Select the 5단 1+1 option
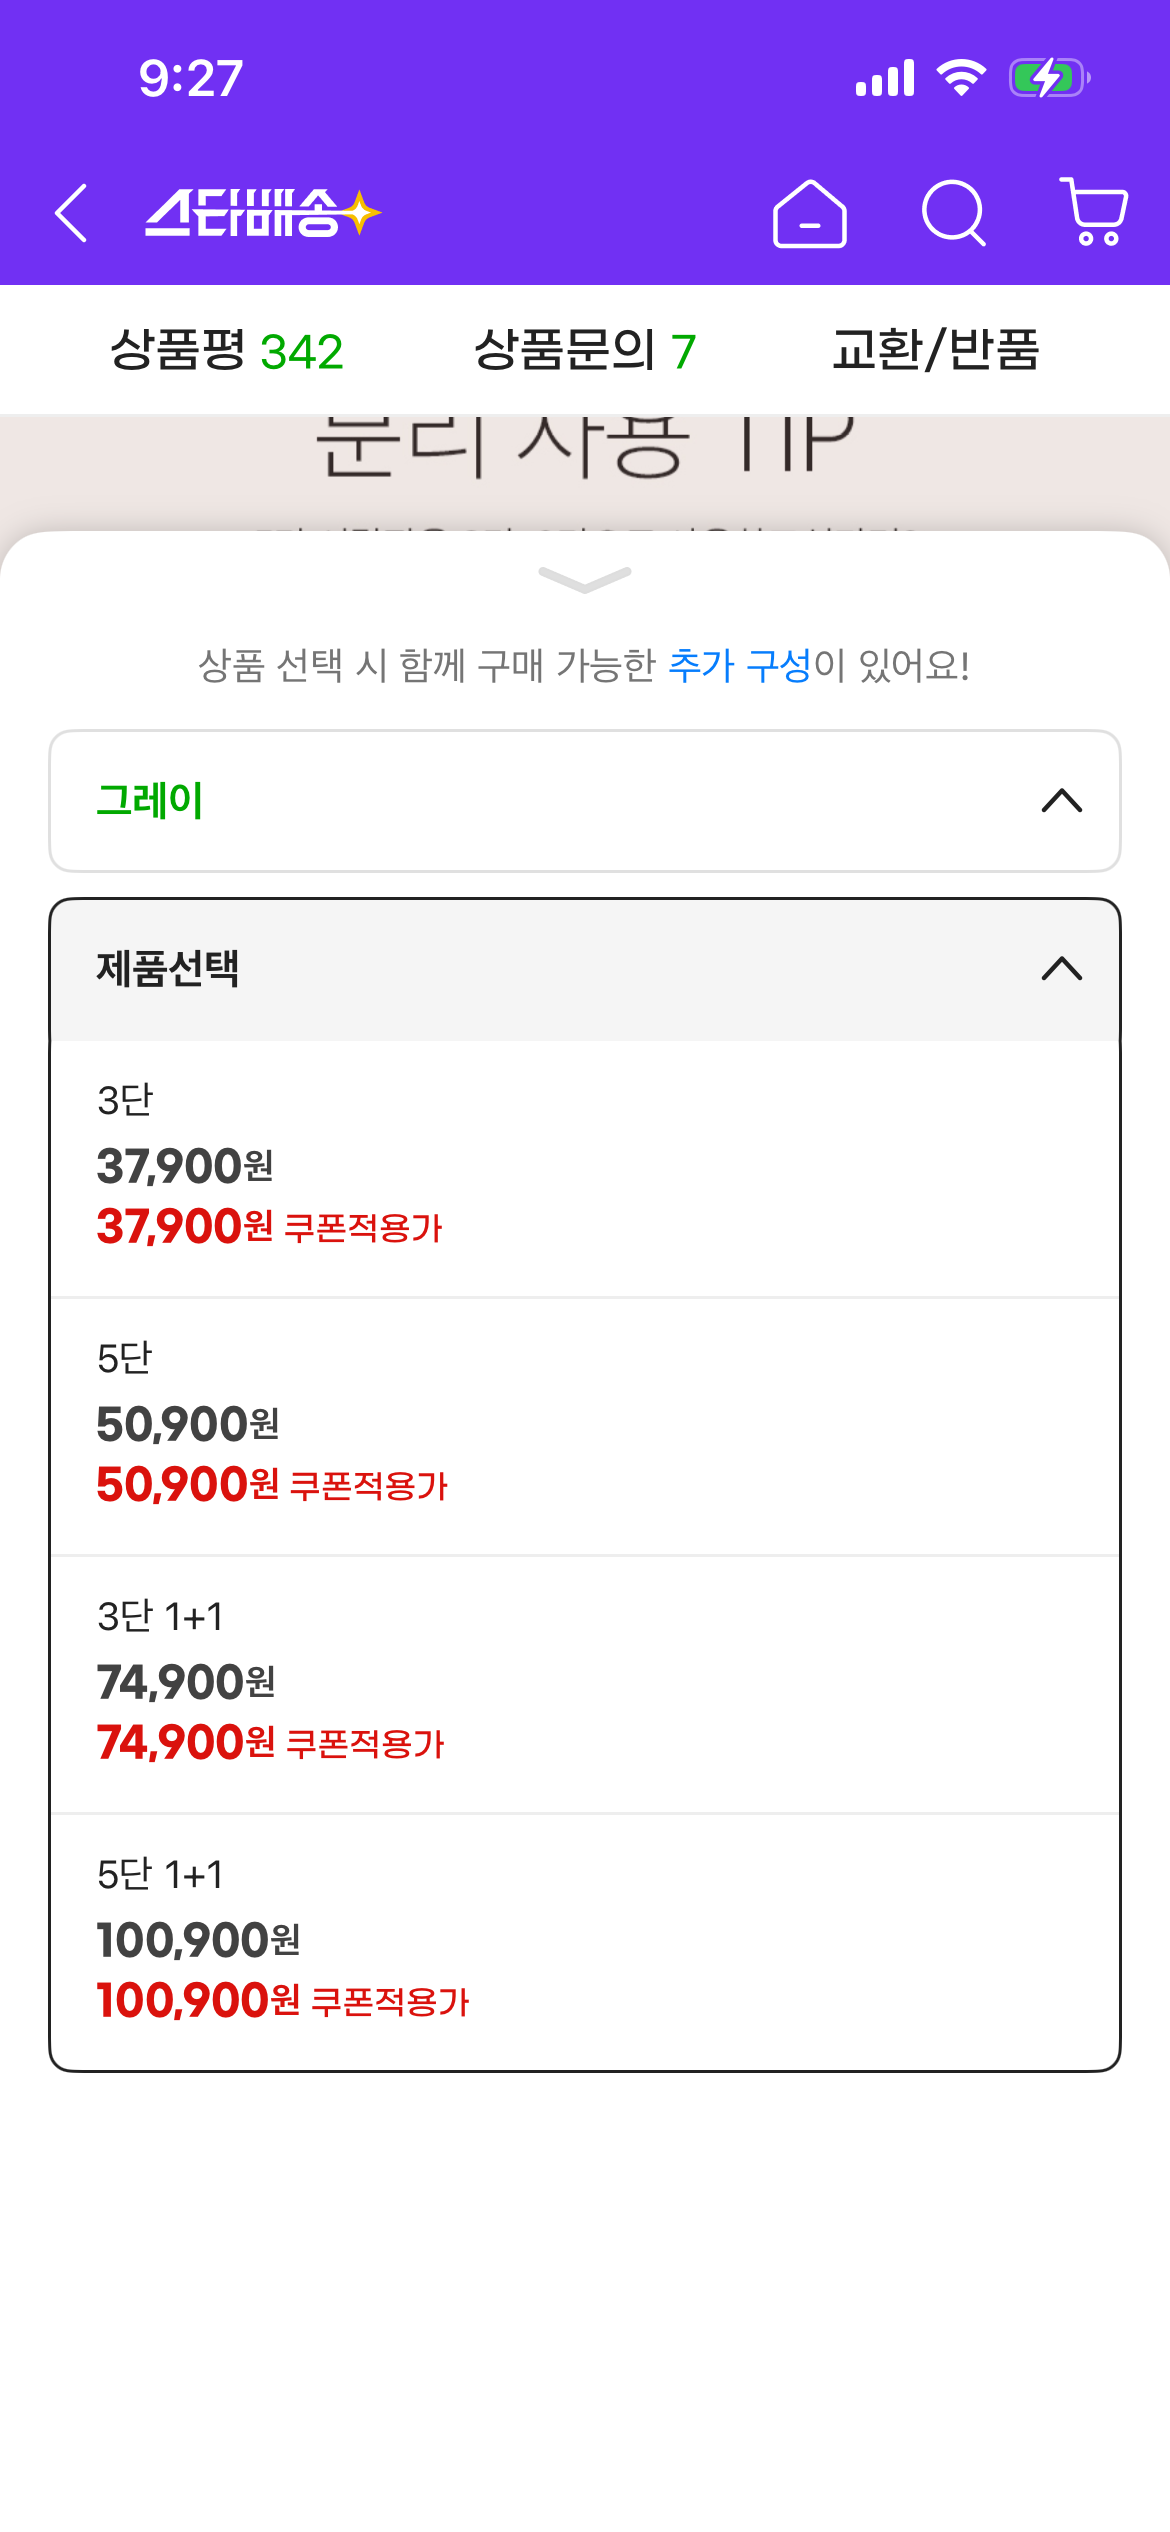Image resolution: width=1170 pixels, height=2532 pixels. click(585, 1942)
